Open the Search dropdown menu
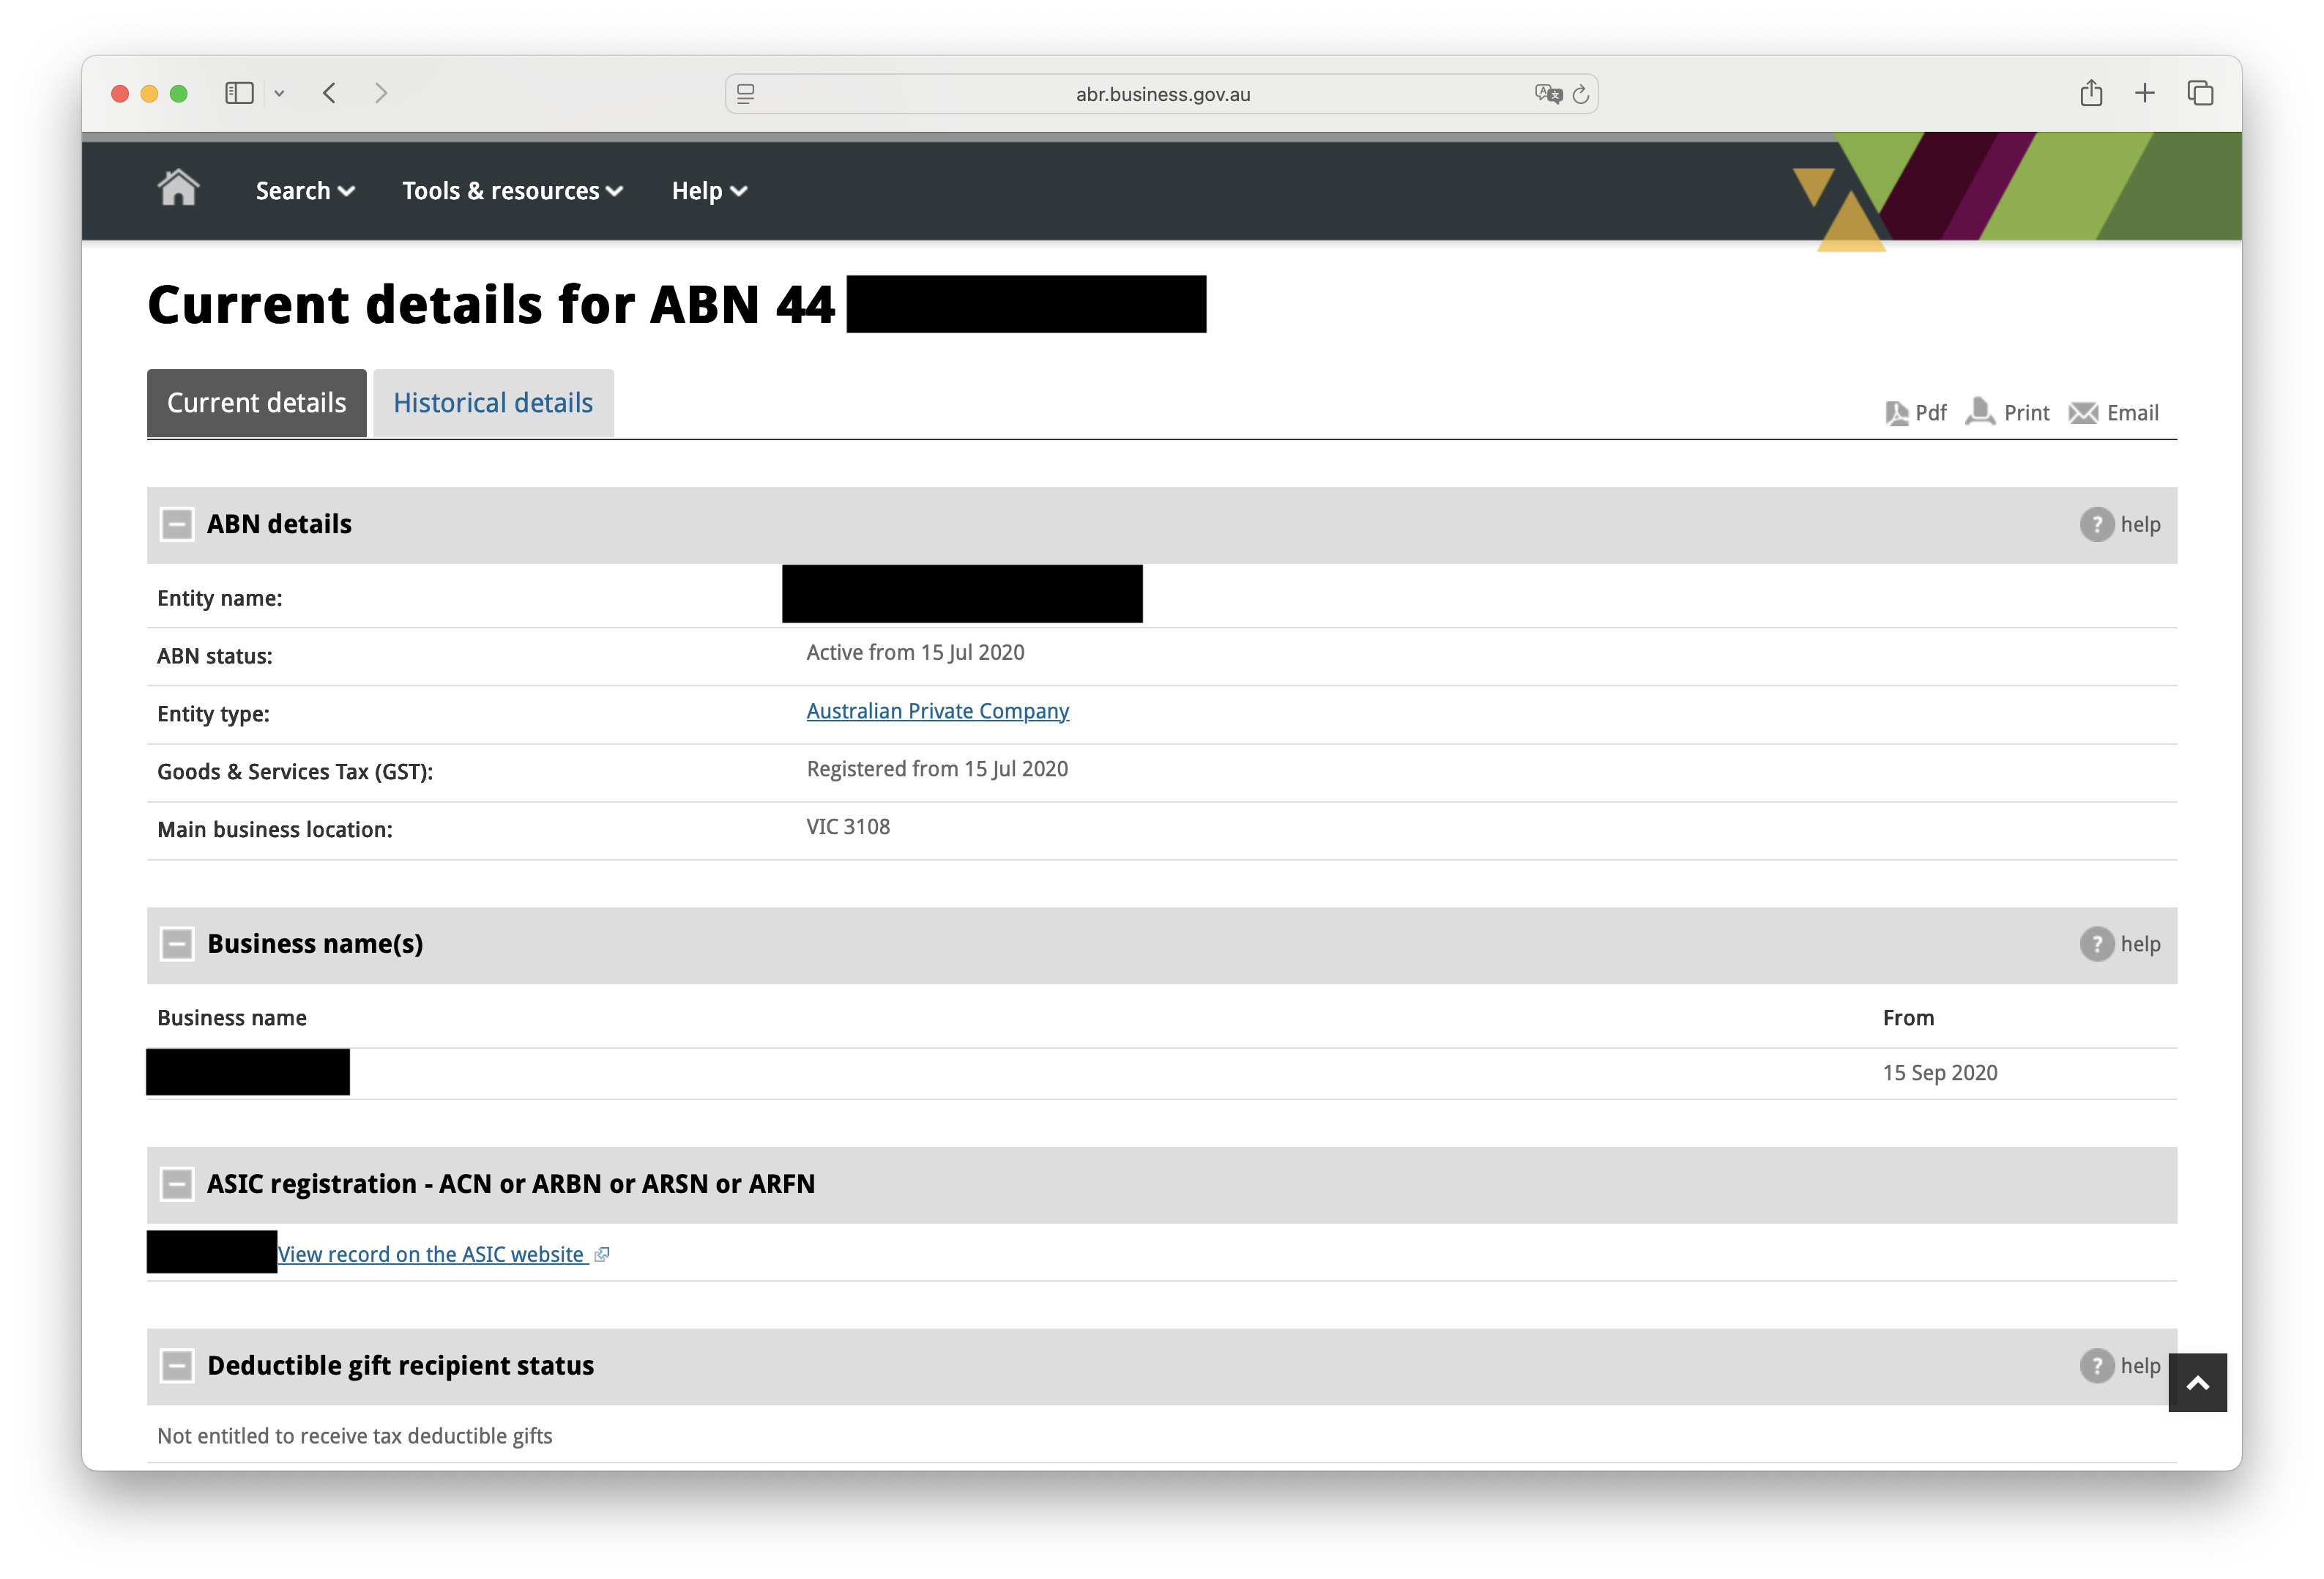This screenshot has width=2324, height=1579. (305, 191)
